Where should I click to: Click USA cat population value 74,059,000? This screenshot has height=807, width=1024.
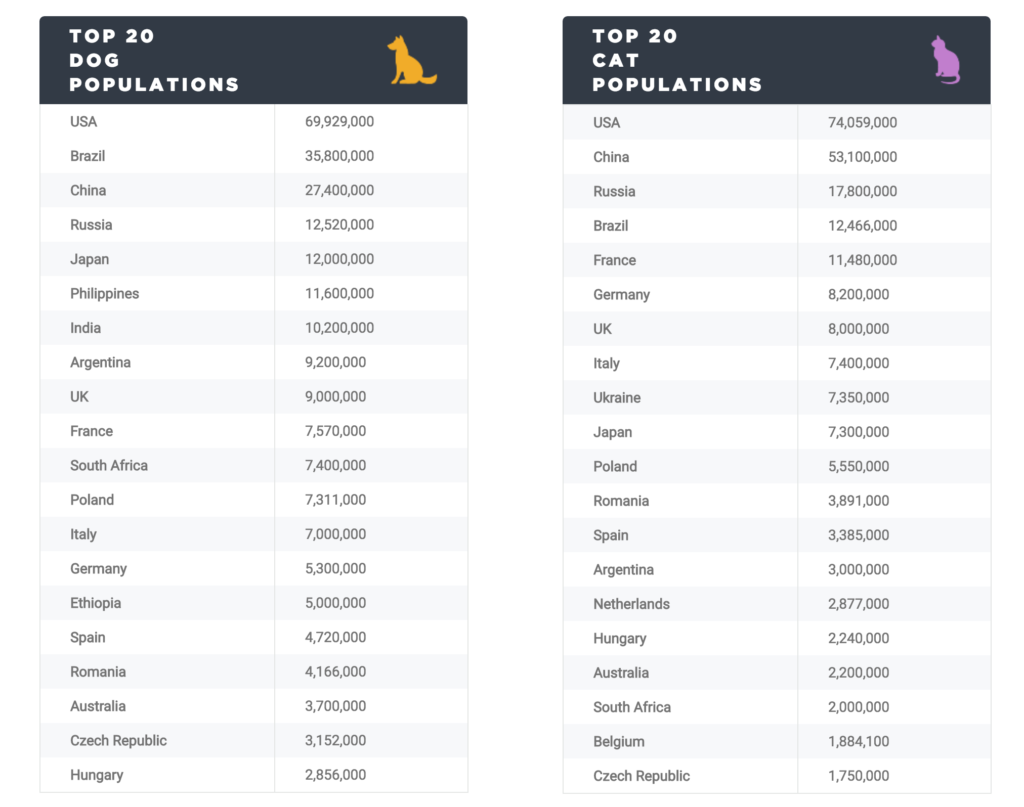coord(862,122)
